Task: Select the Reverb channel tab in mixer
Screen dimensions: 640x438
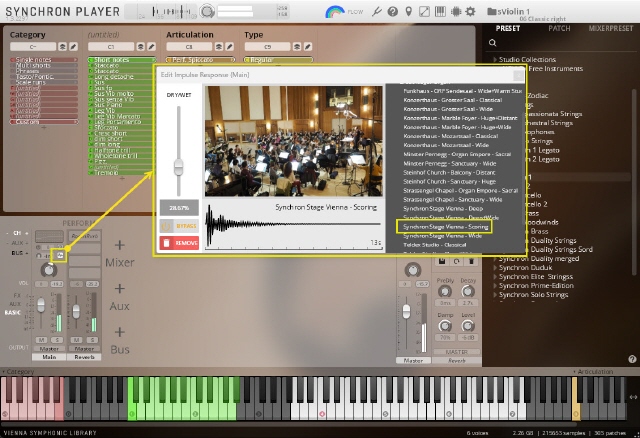Action: tap(84, 357)
